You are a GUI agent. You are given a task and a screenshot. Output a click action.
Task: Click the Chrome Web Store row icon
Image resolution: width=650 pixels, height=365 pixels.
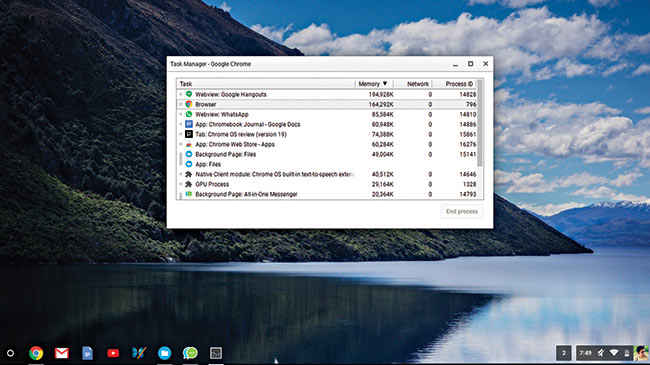point(189,144)
